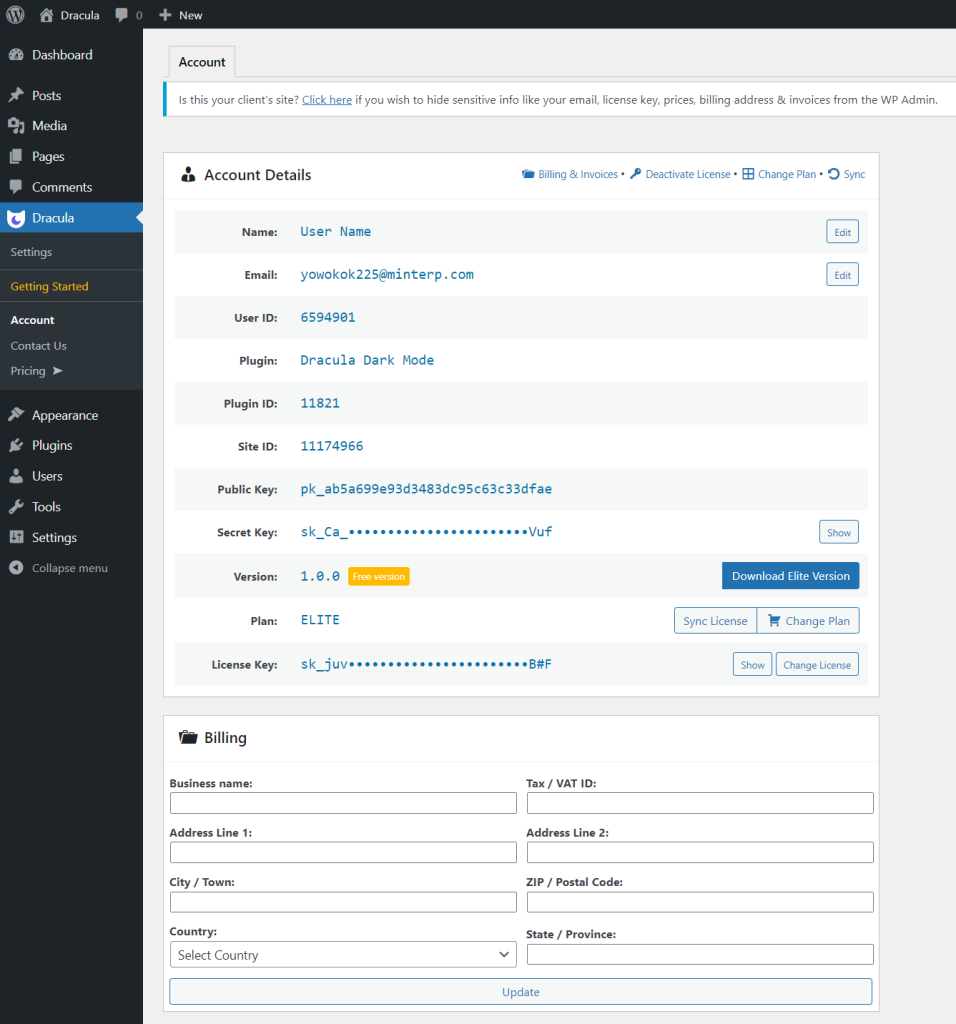The width and height of the screenshot is (956, 1024).
Task: Open Billing & Invoices link
Action: [578, 174]
